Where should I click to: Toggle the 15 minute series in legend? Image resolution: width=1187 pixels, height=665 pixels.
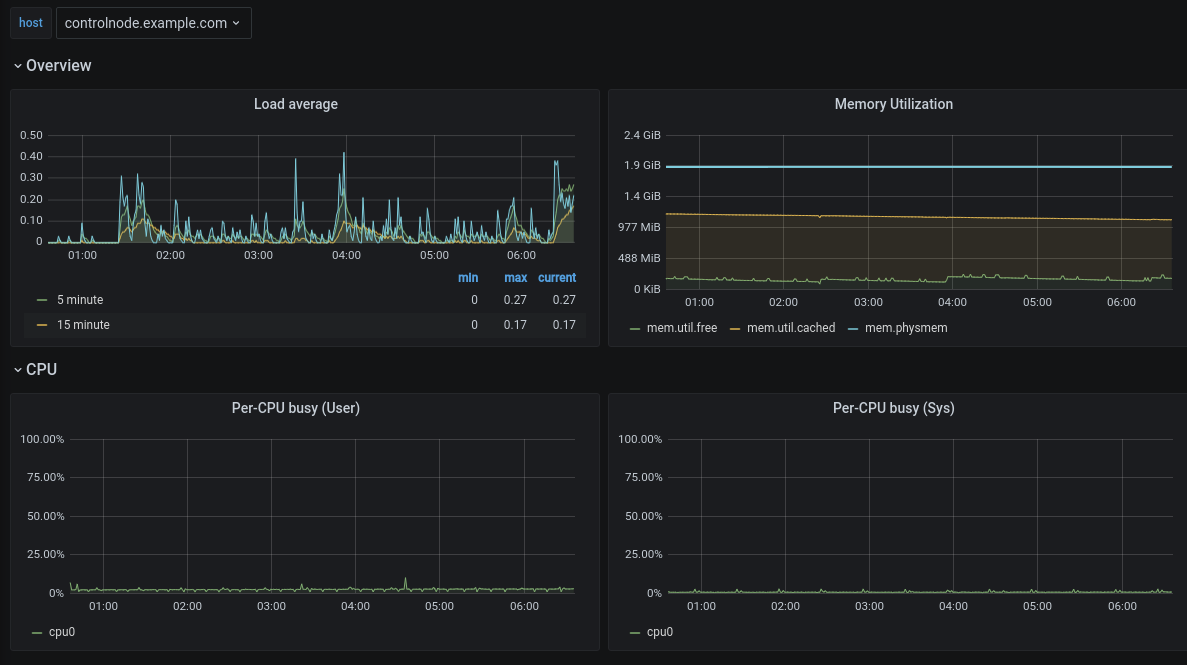click(83, 325)
